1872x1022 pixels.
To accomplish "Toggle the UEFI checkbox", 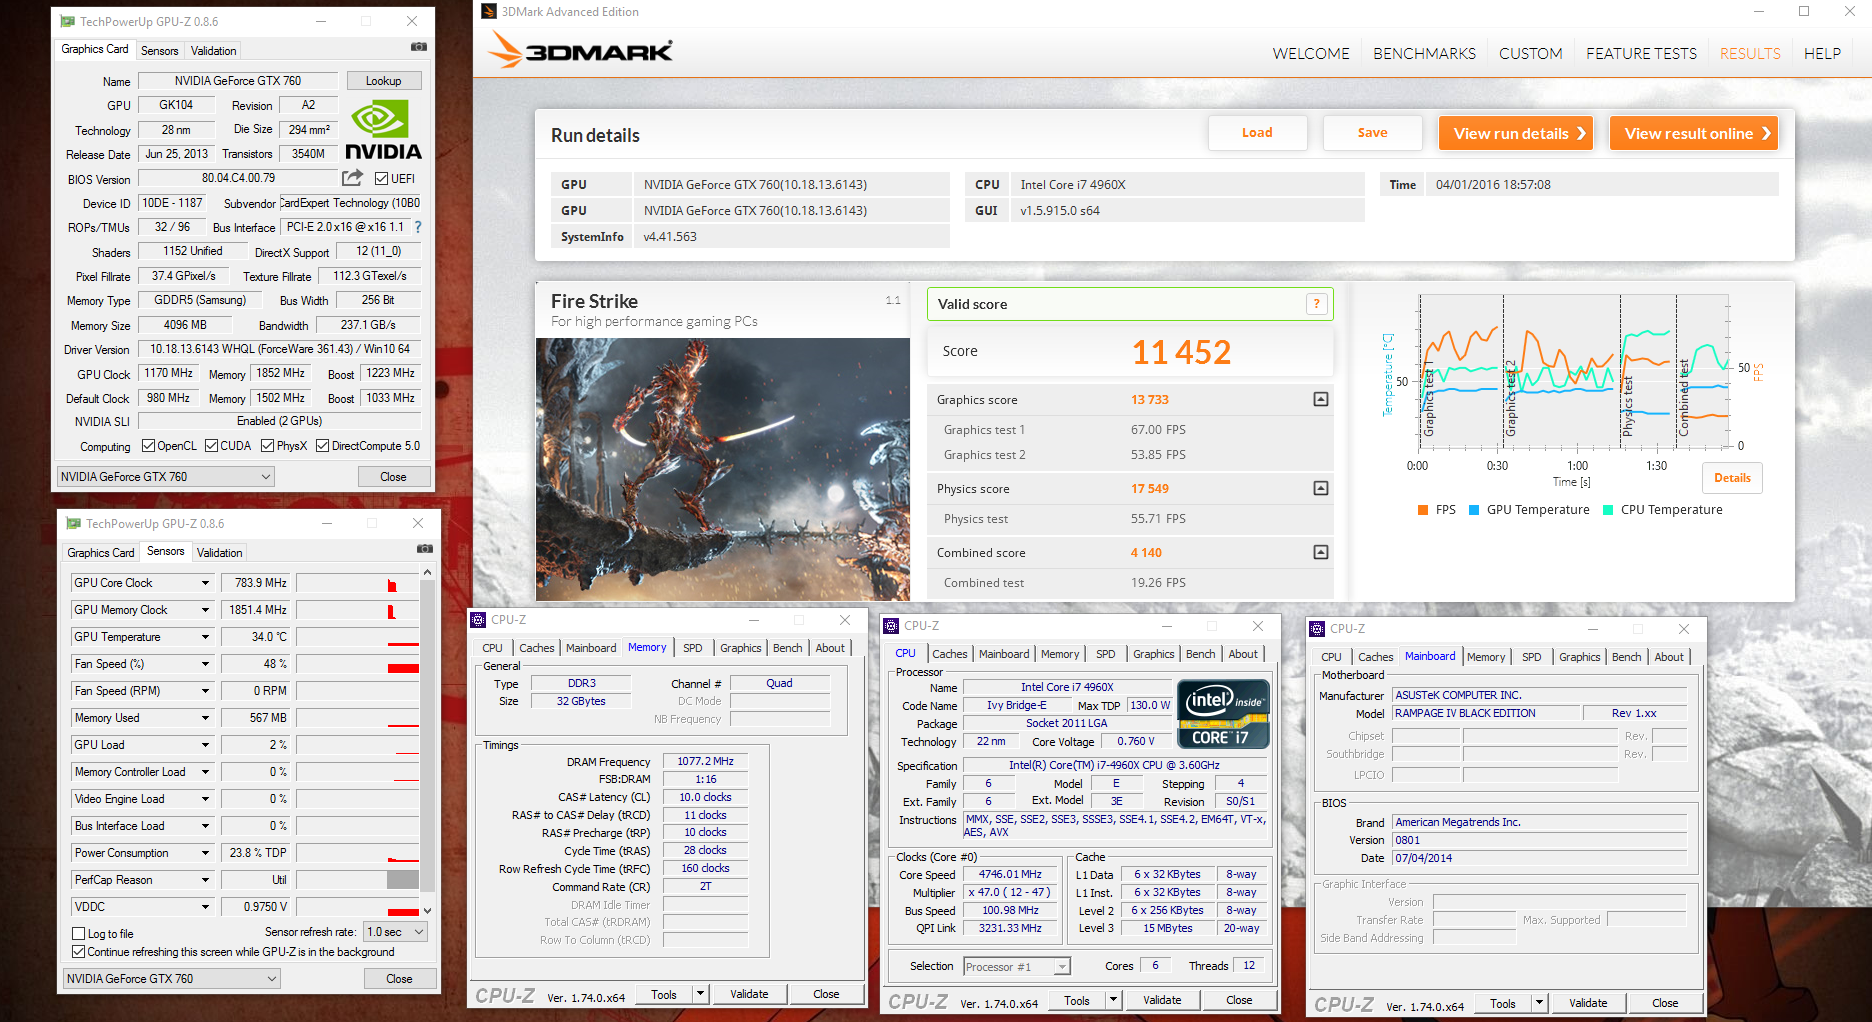I will [381, 178].
